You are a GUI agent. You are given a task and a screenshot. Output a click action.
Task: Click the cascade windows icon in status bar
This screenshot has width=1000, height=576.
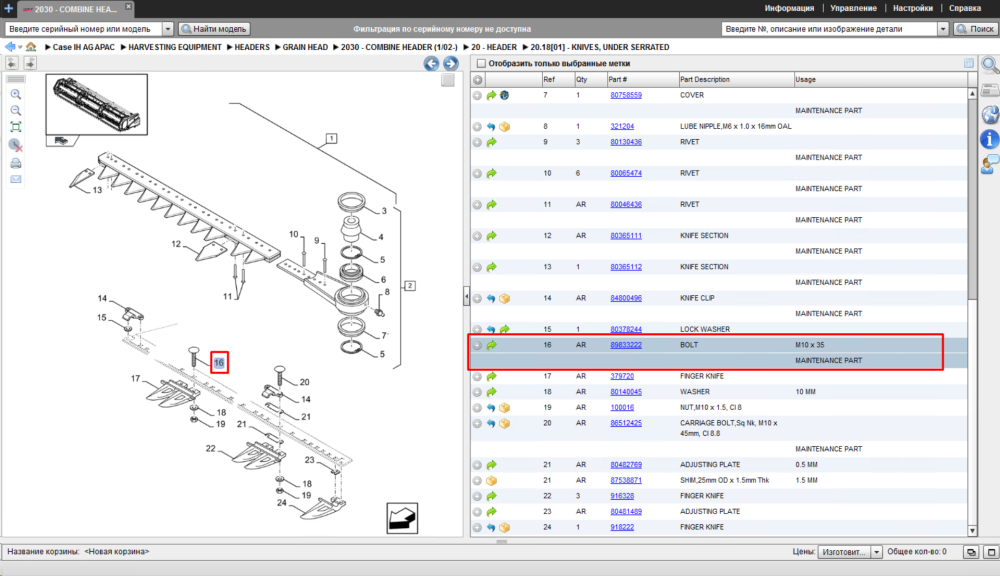point(971,552)
